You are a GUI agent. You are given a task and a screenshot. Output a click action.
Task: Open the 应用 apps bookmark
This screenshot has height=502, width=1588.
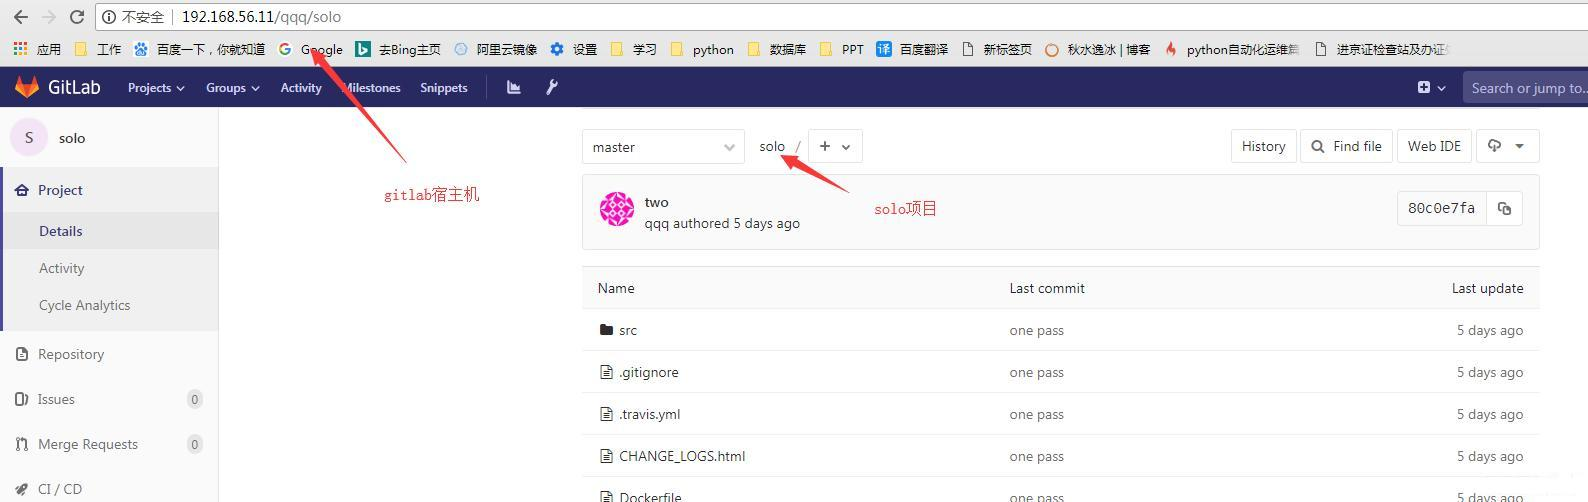click(x=37, y=49)
